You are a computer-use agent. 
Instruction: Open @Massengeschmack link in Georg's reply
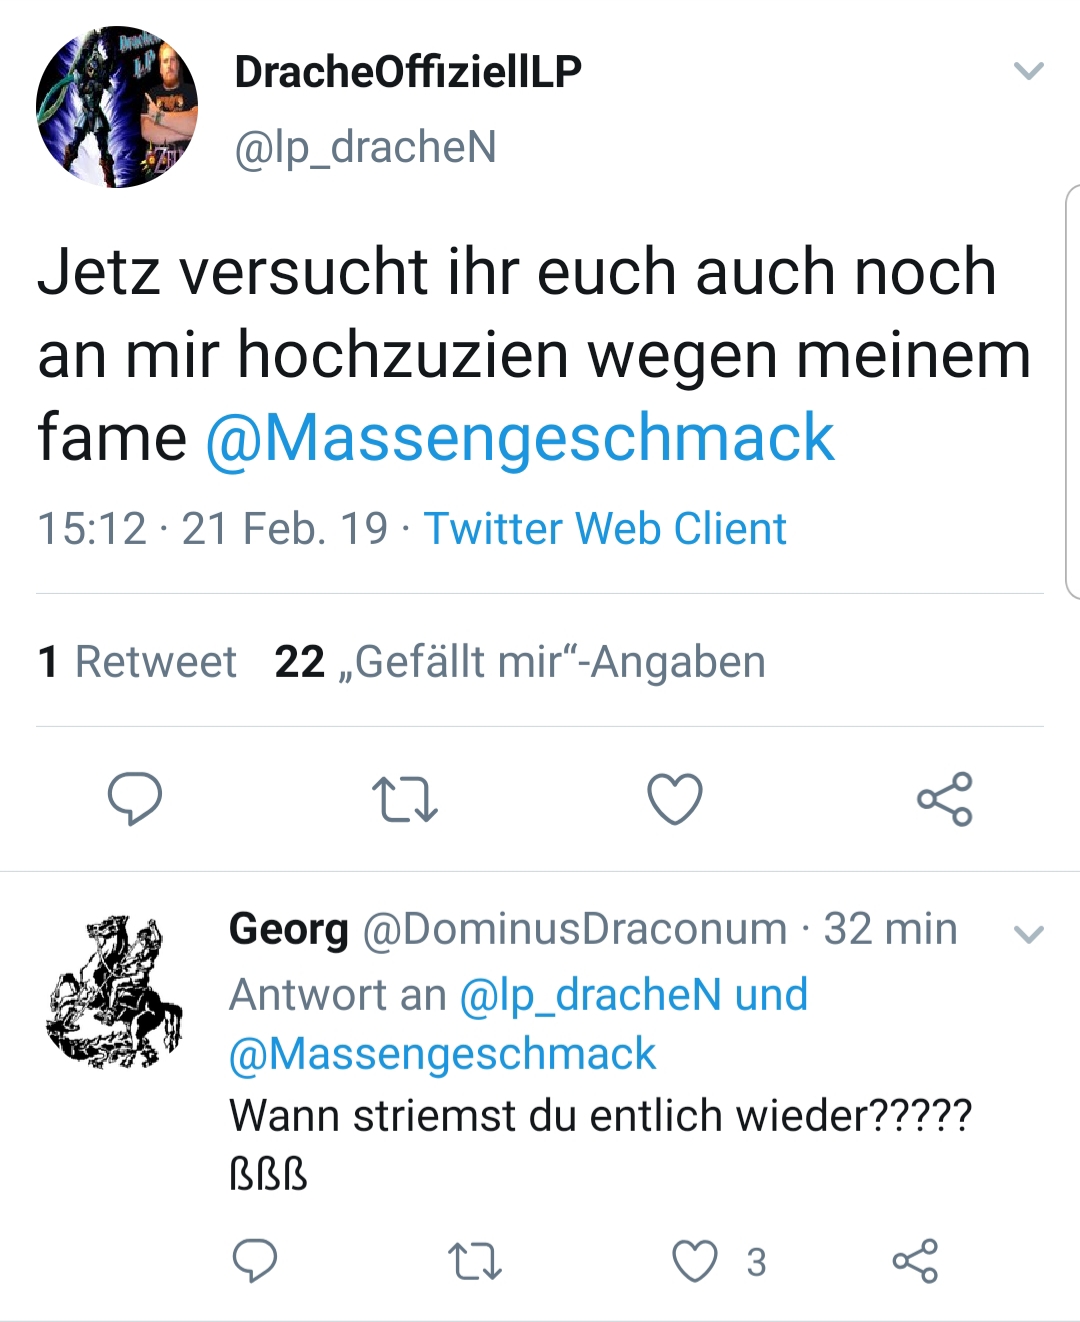443,1054
